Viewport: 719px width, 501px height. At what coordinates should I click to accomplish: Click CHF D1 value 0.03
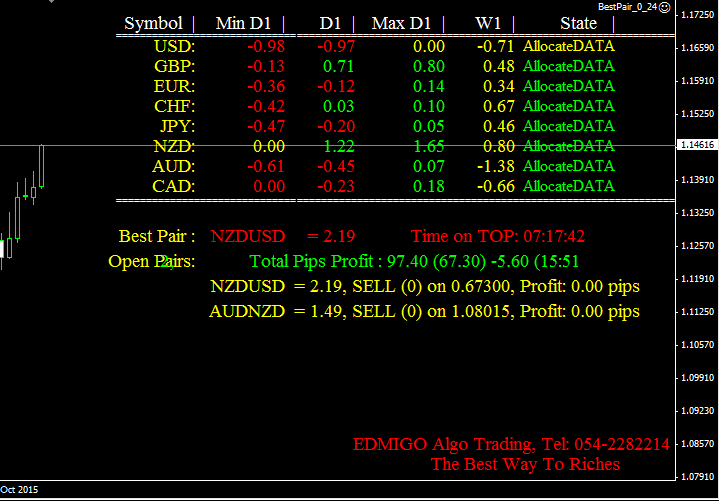(x=338, y=106)
